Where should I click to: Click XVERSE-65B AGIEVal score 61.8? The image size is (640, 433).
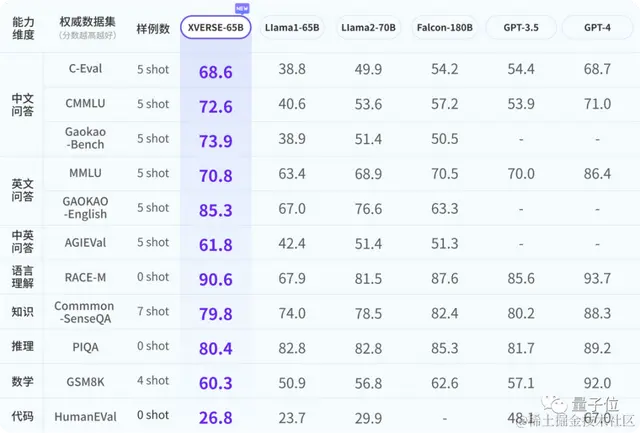216,245
